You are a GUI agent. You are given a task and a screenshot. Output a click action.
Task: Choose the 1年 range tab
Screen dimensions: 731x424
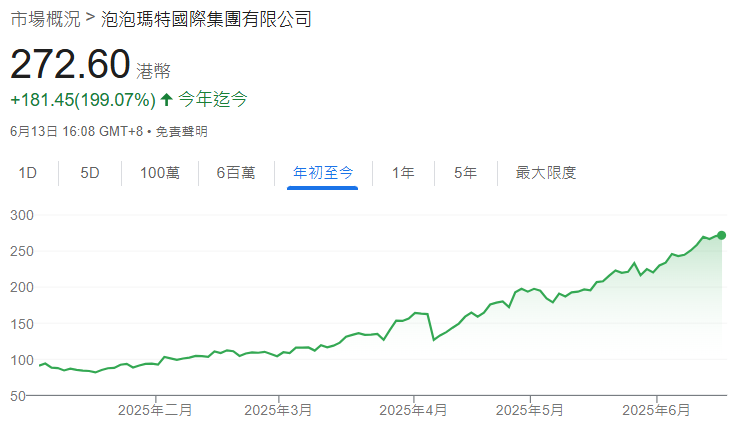pyautogui.click(x=403, y=173)
